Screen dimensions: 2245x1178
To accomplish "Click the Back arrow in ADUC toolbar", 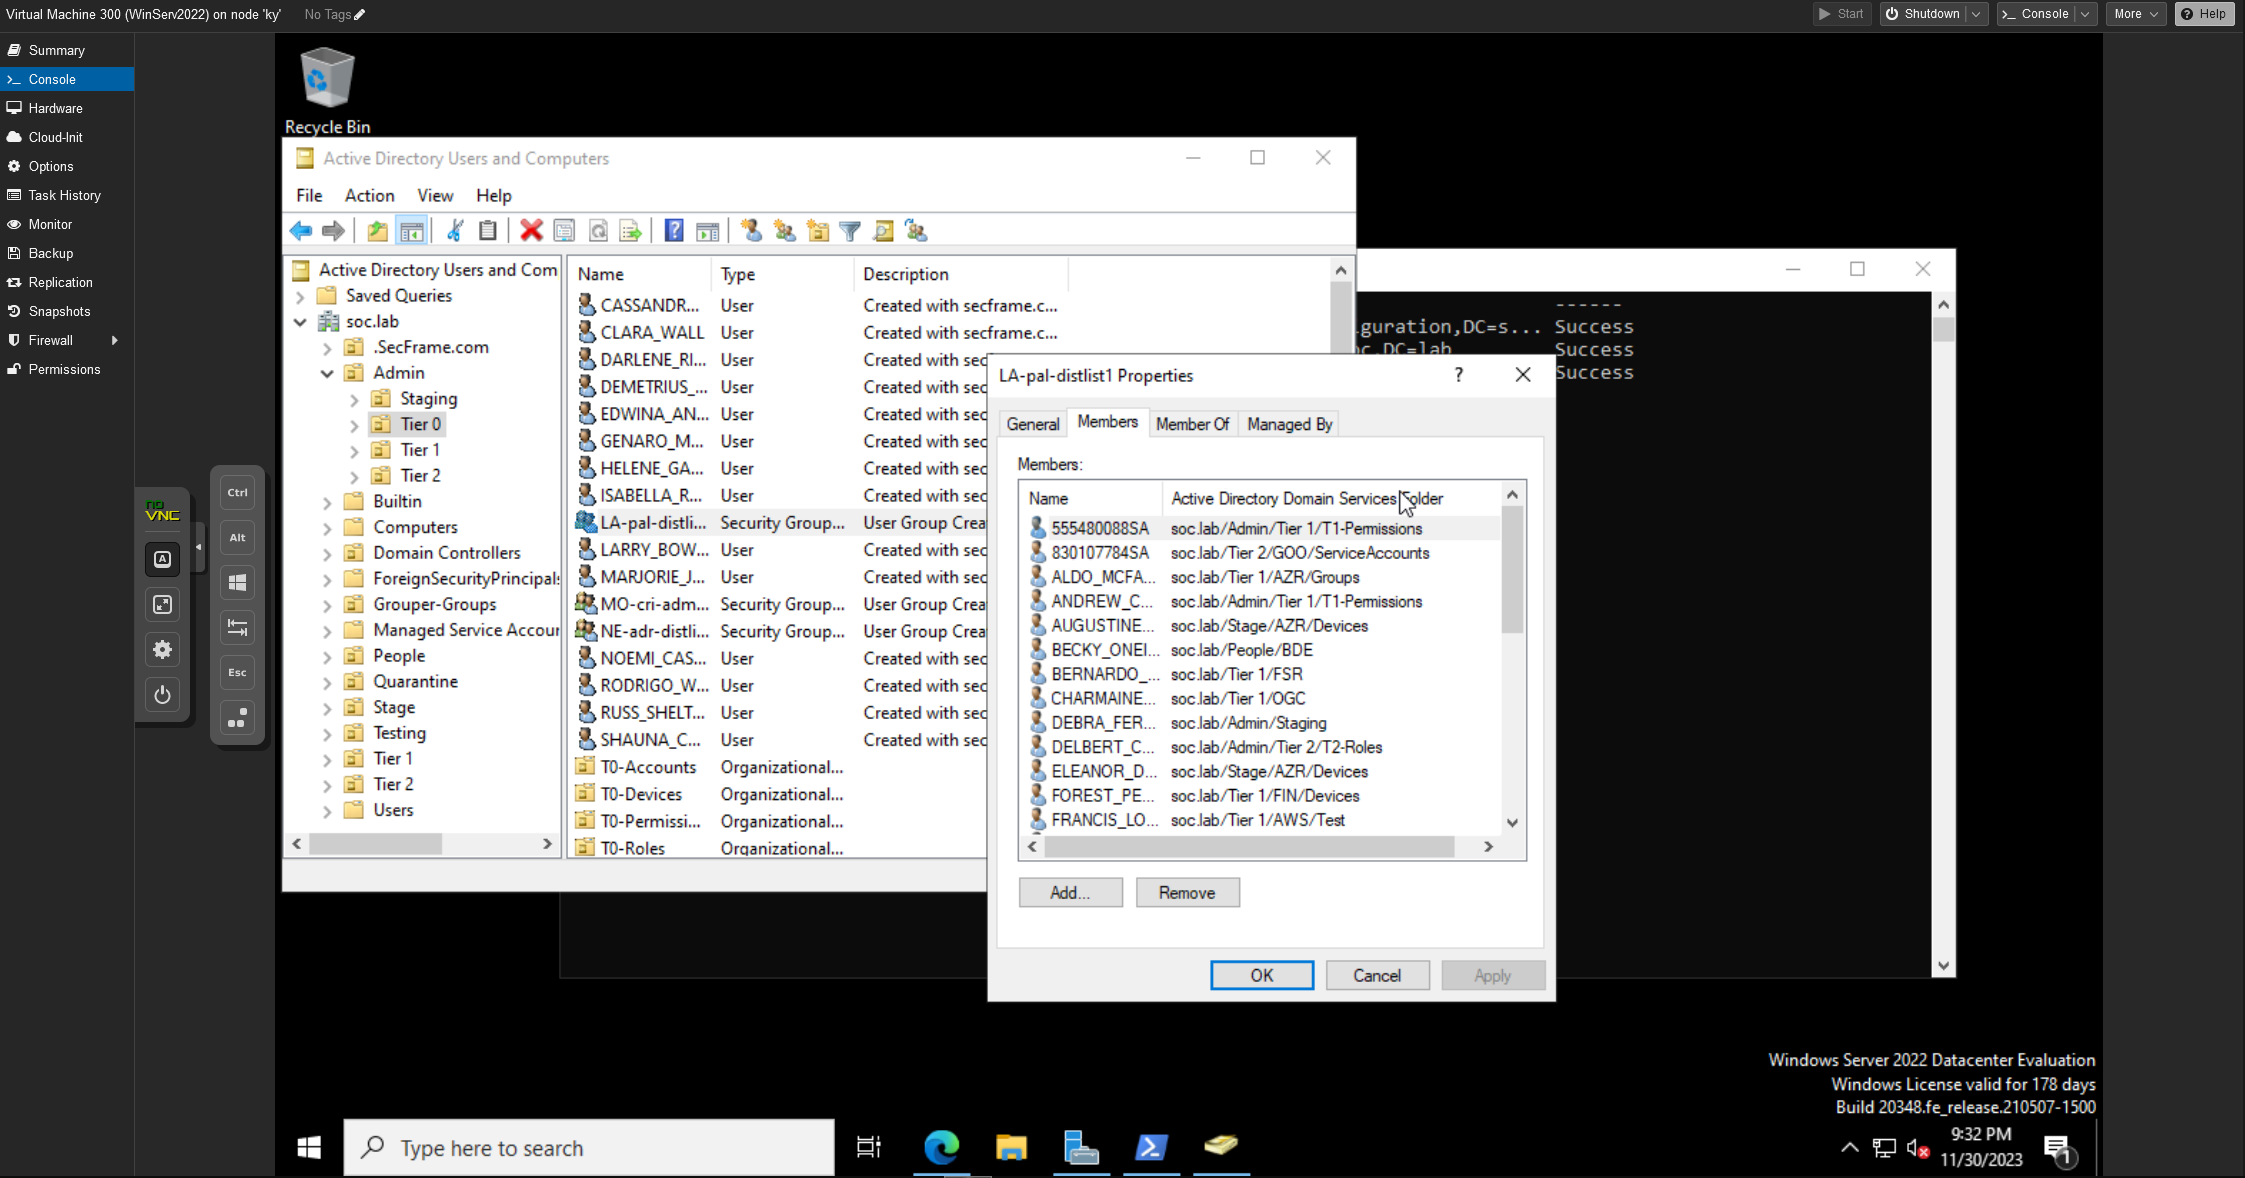I will click(x=301, y=231).
